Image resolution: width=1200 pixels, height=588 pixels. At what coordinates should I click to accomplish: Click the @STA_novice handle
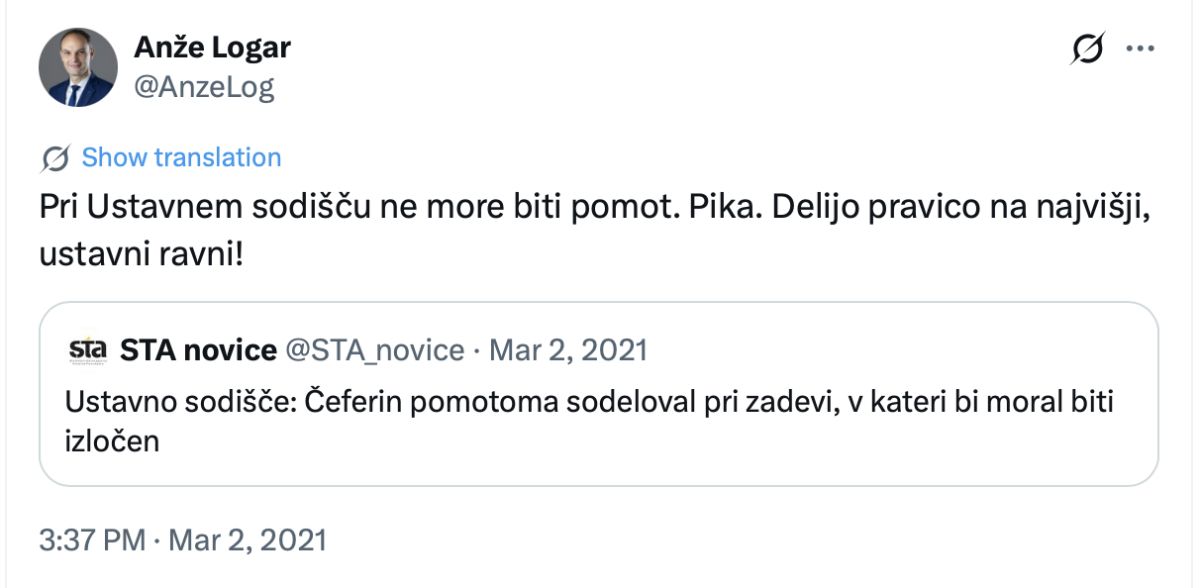(x=375, y=350)
